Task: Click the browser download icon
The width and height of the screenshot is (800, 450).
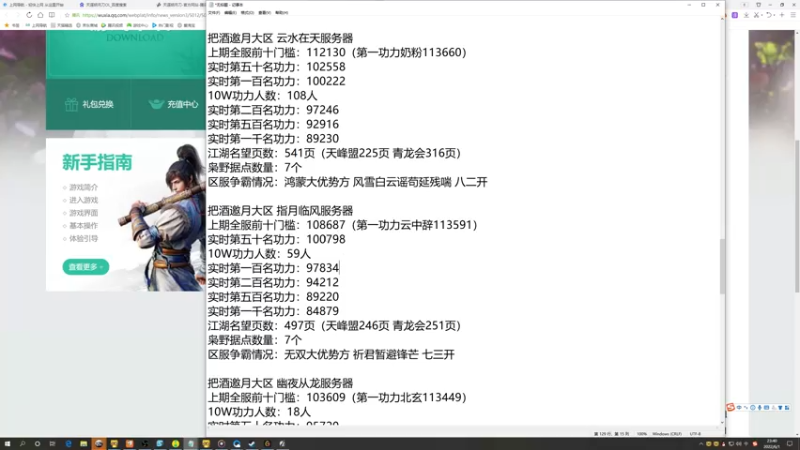Action: [746, 15]
